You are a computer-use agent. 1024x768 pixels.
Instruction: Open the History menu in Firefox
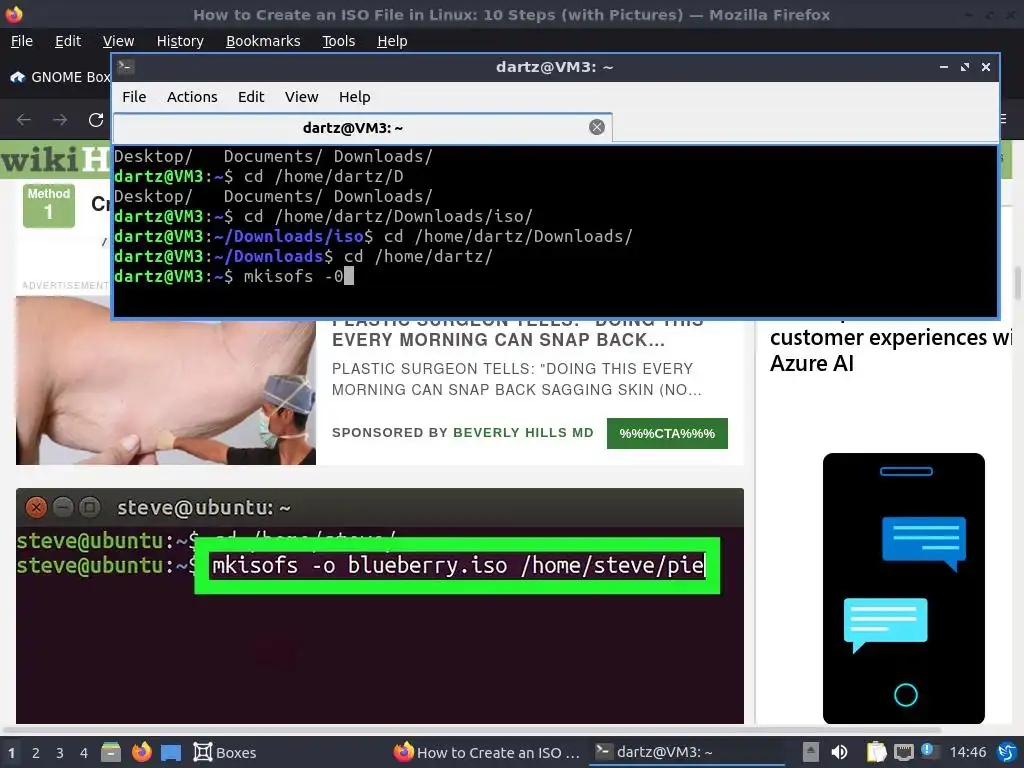[180, 41]
